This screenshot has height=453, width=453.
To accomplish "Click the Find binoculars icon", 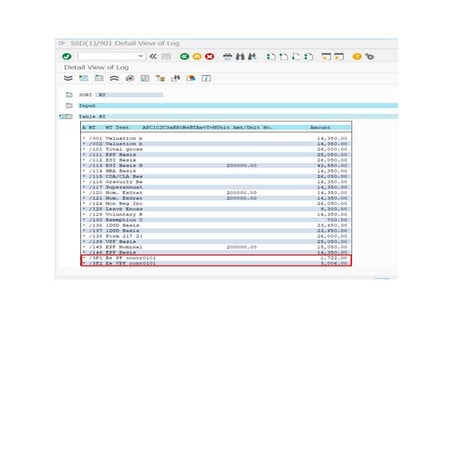I will pos(240,57).
